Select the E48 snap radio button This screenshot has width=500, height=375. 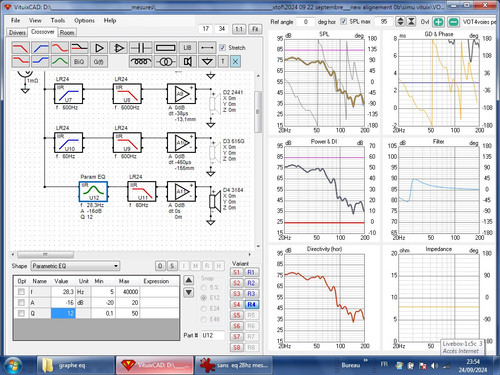[203, 319]
